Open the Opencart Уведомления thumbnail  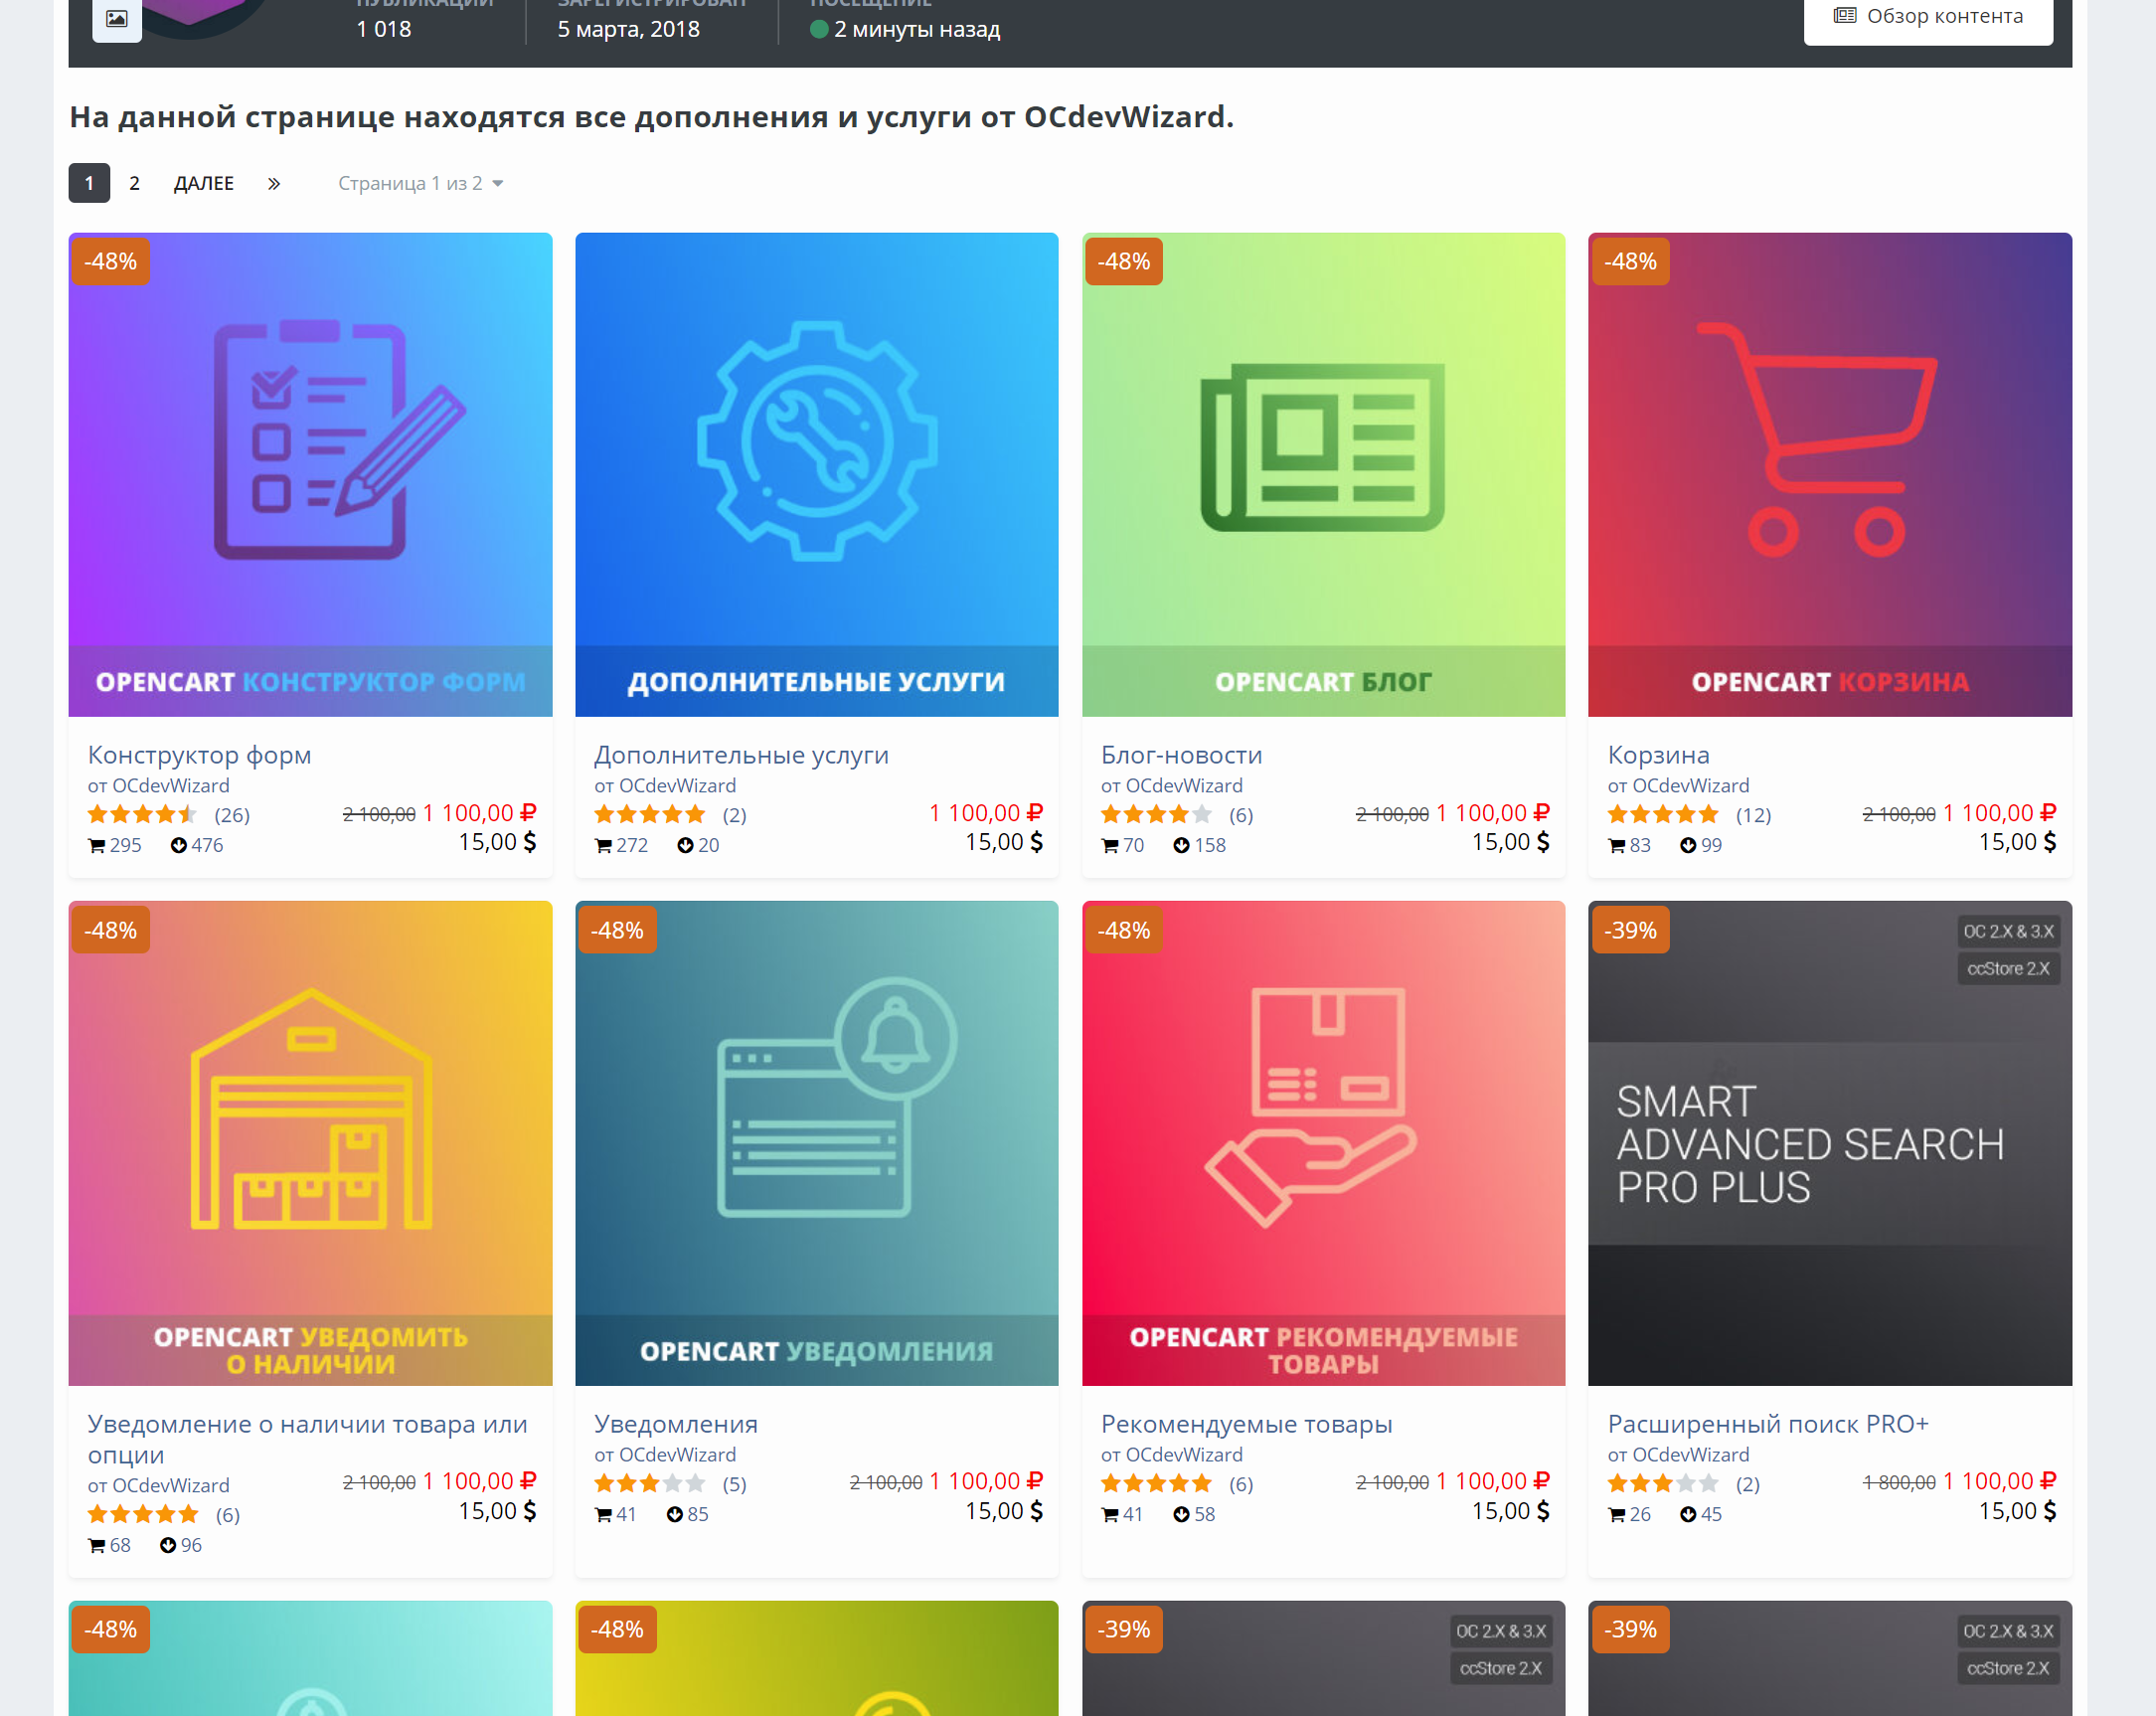816,1143
